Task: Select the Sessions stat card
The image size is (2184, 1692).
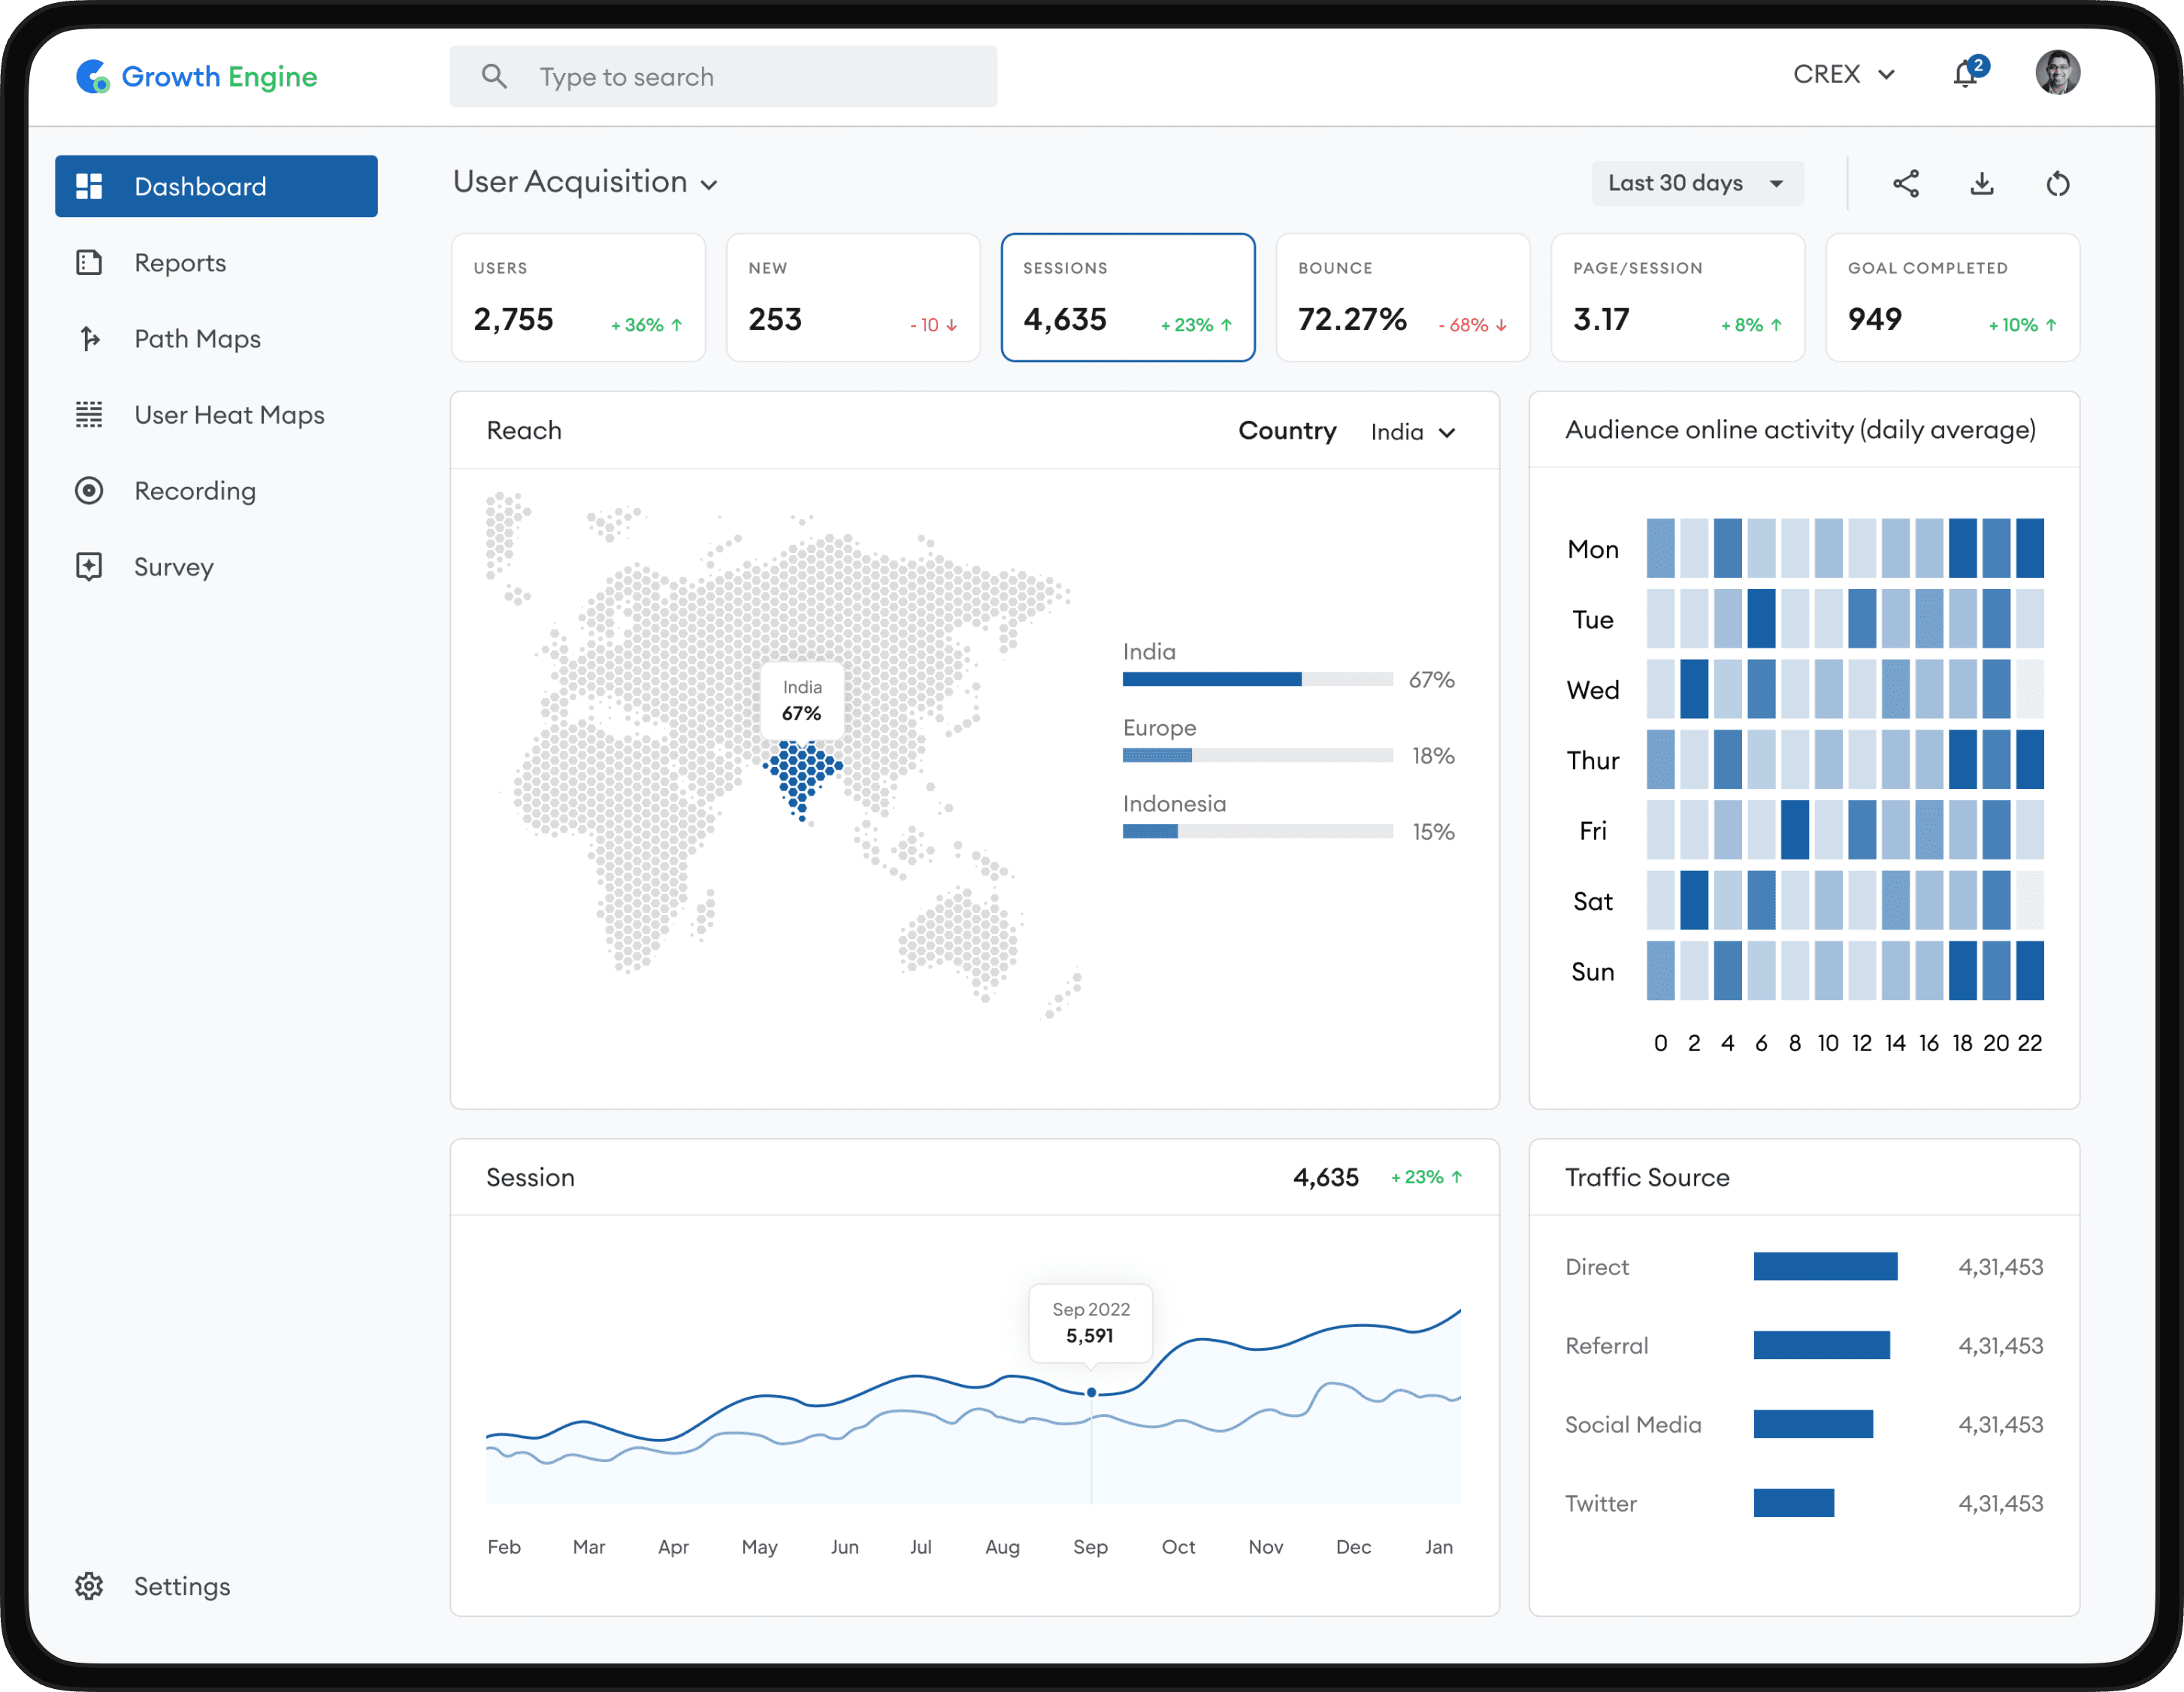Action: click(x=1127, y=297)
